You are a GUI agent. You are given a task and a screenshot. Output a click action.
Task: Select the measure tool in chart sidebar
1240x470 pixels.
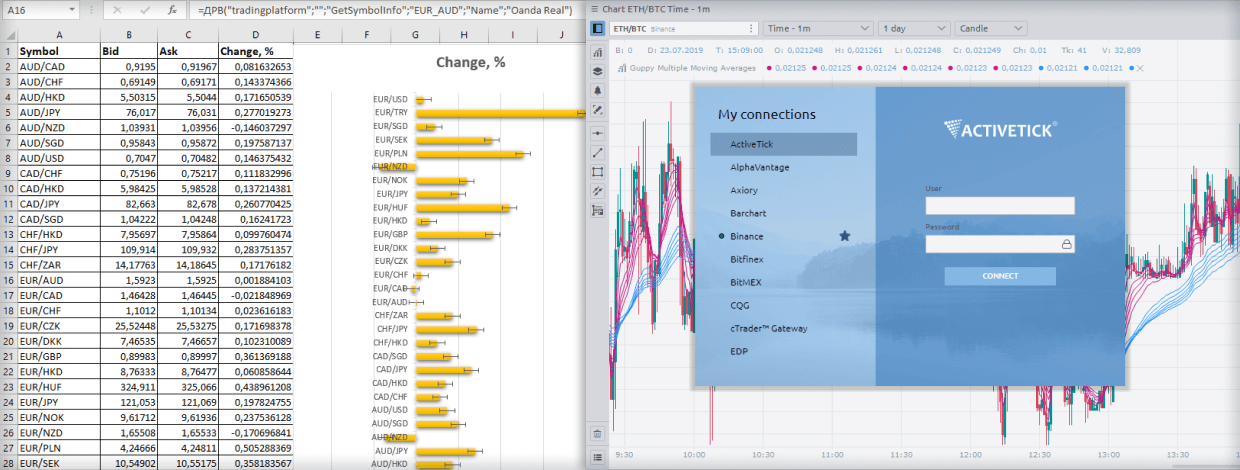pos(597,210)
